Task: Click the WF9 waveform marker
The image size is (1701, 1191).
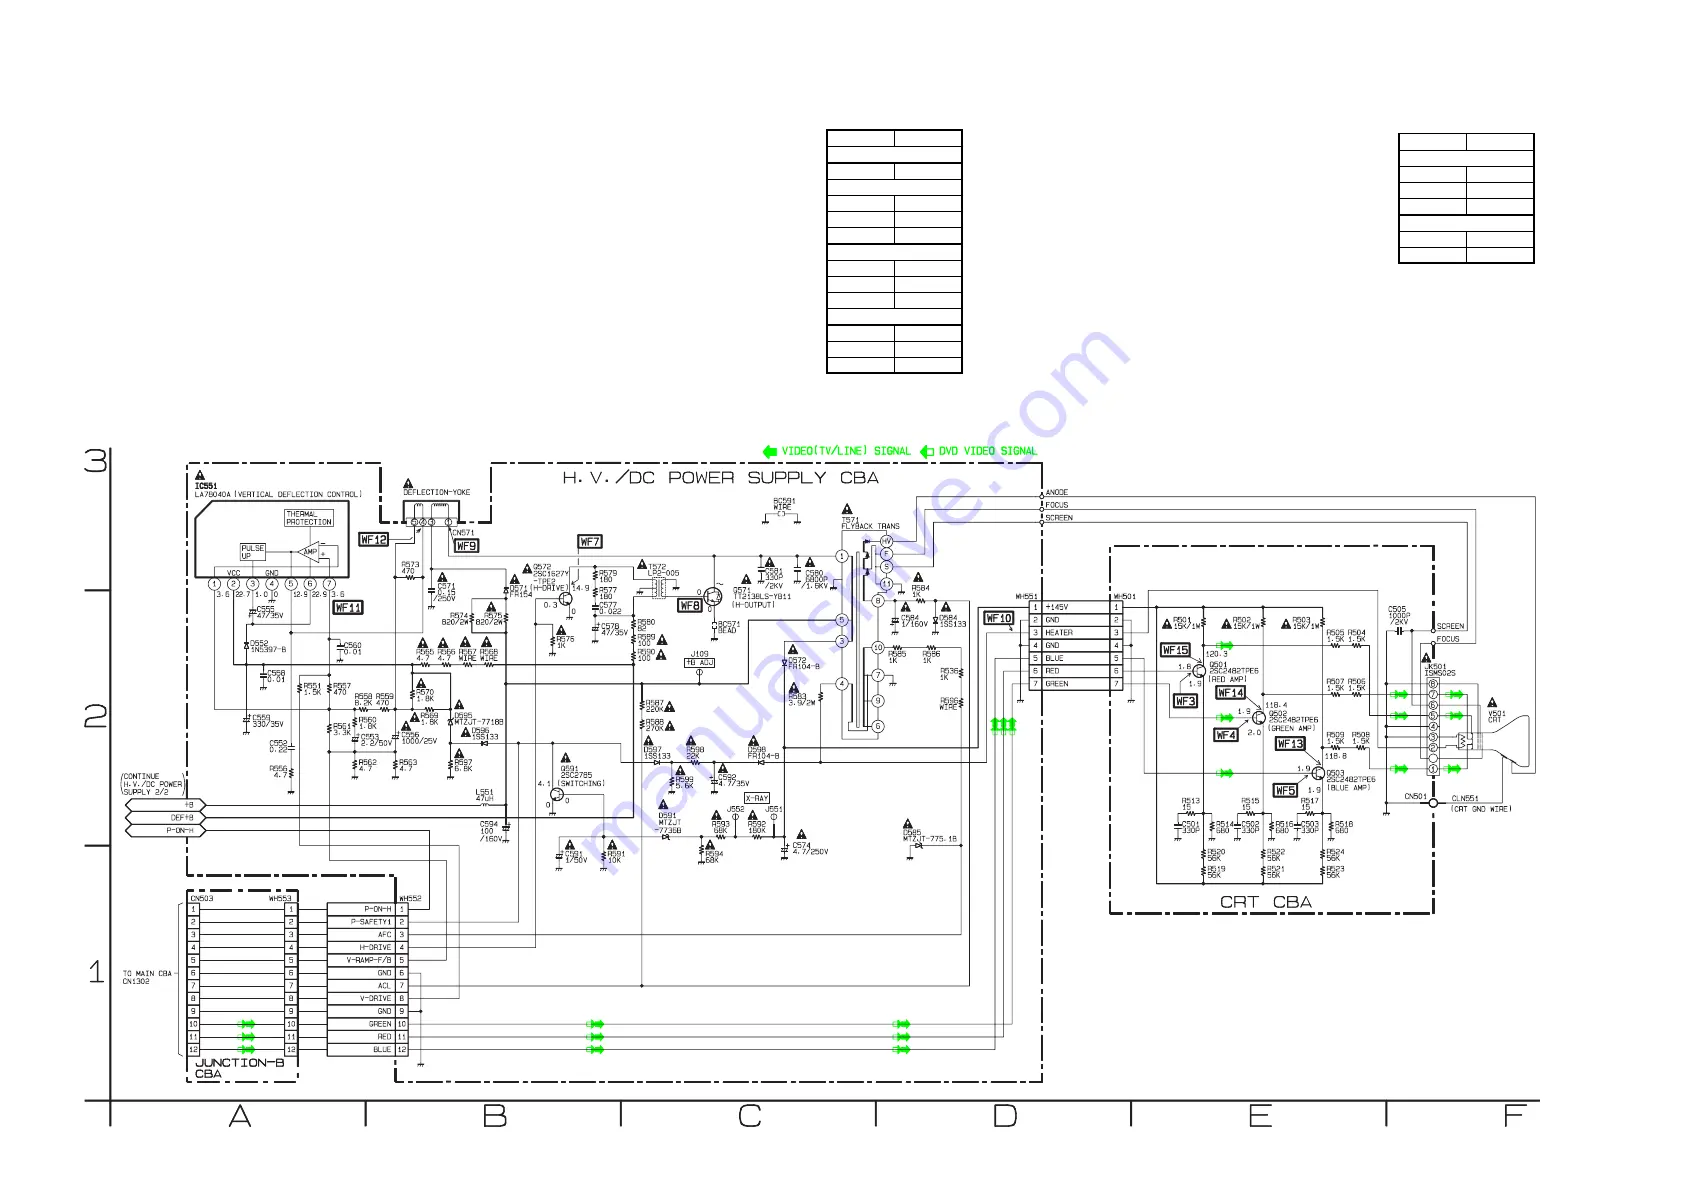Action: 466,546
